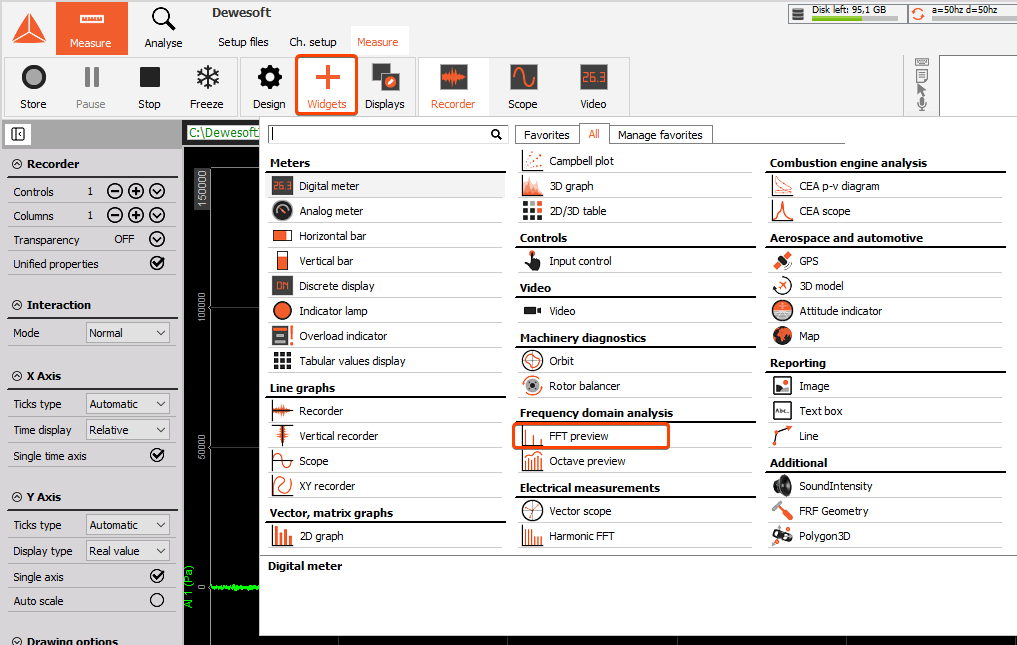Image resolution: width=1017 pixels, height=645 pixels.
Task: Add the Vector scope widget
Action: tap(636, 511)
